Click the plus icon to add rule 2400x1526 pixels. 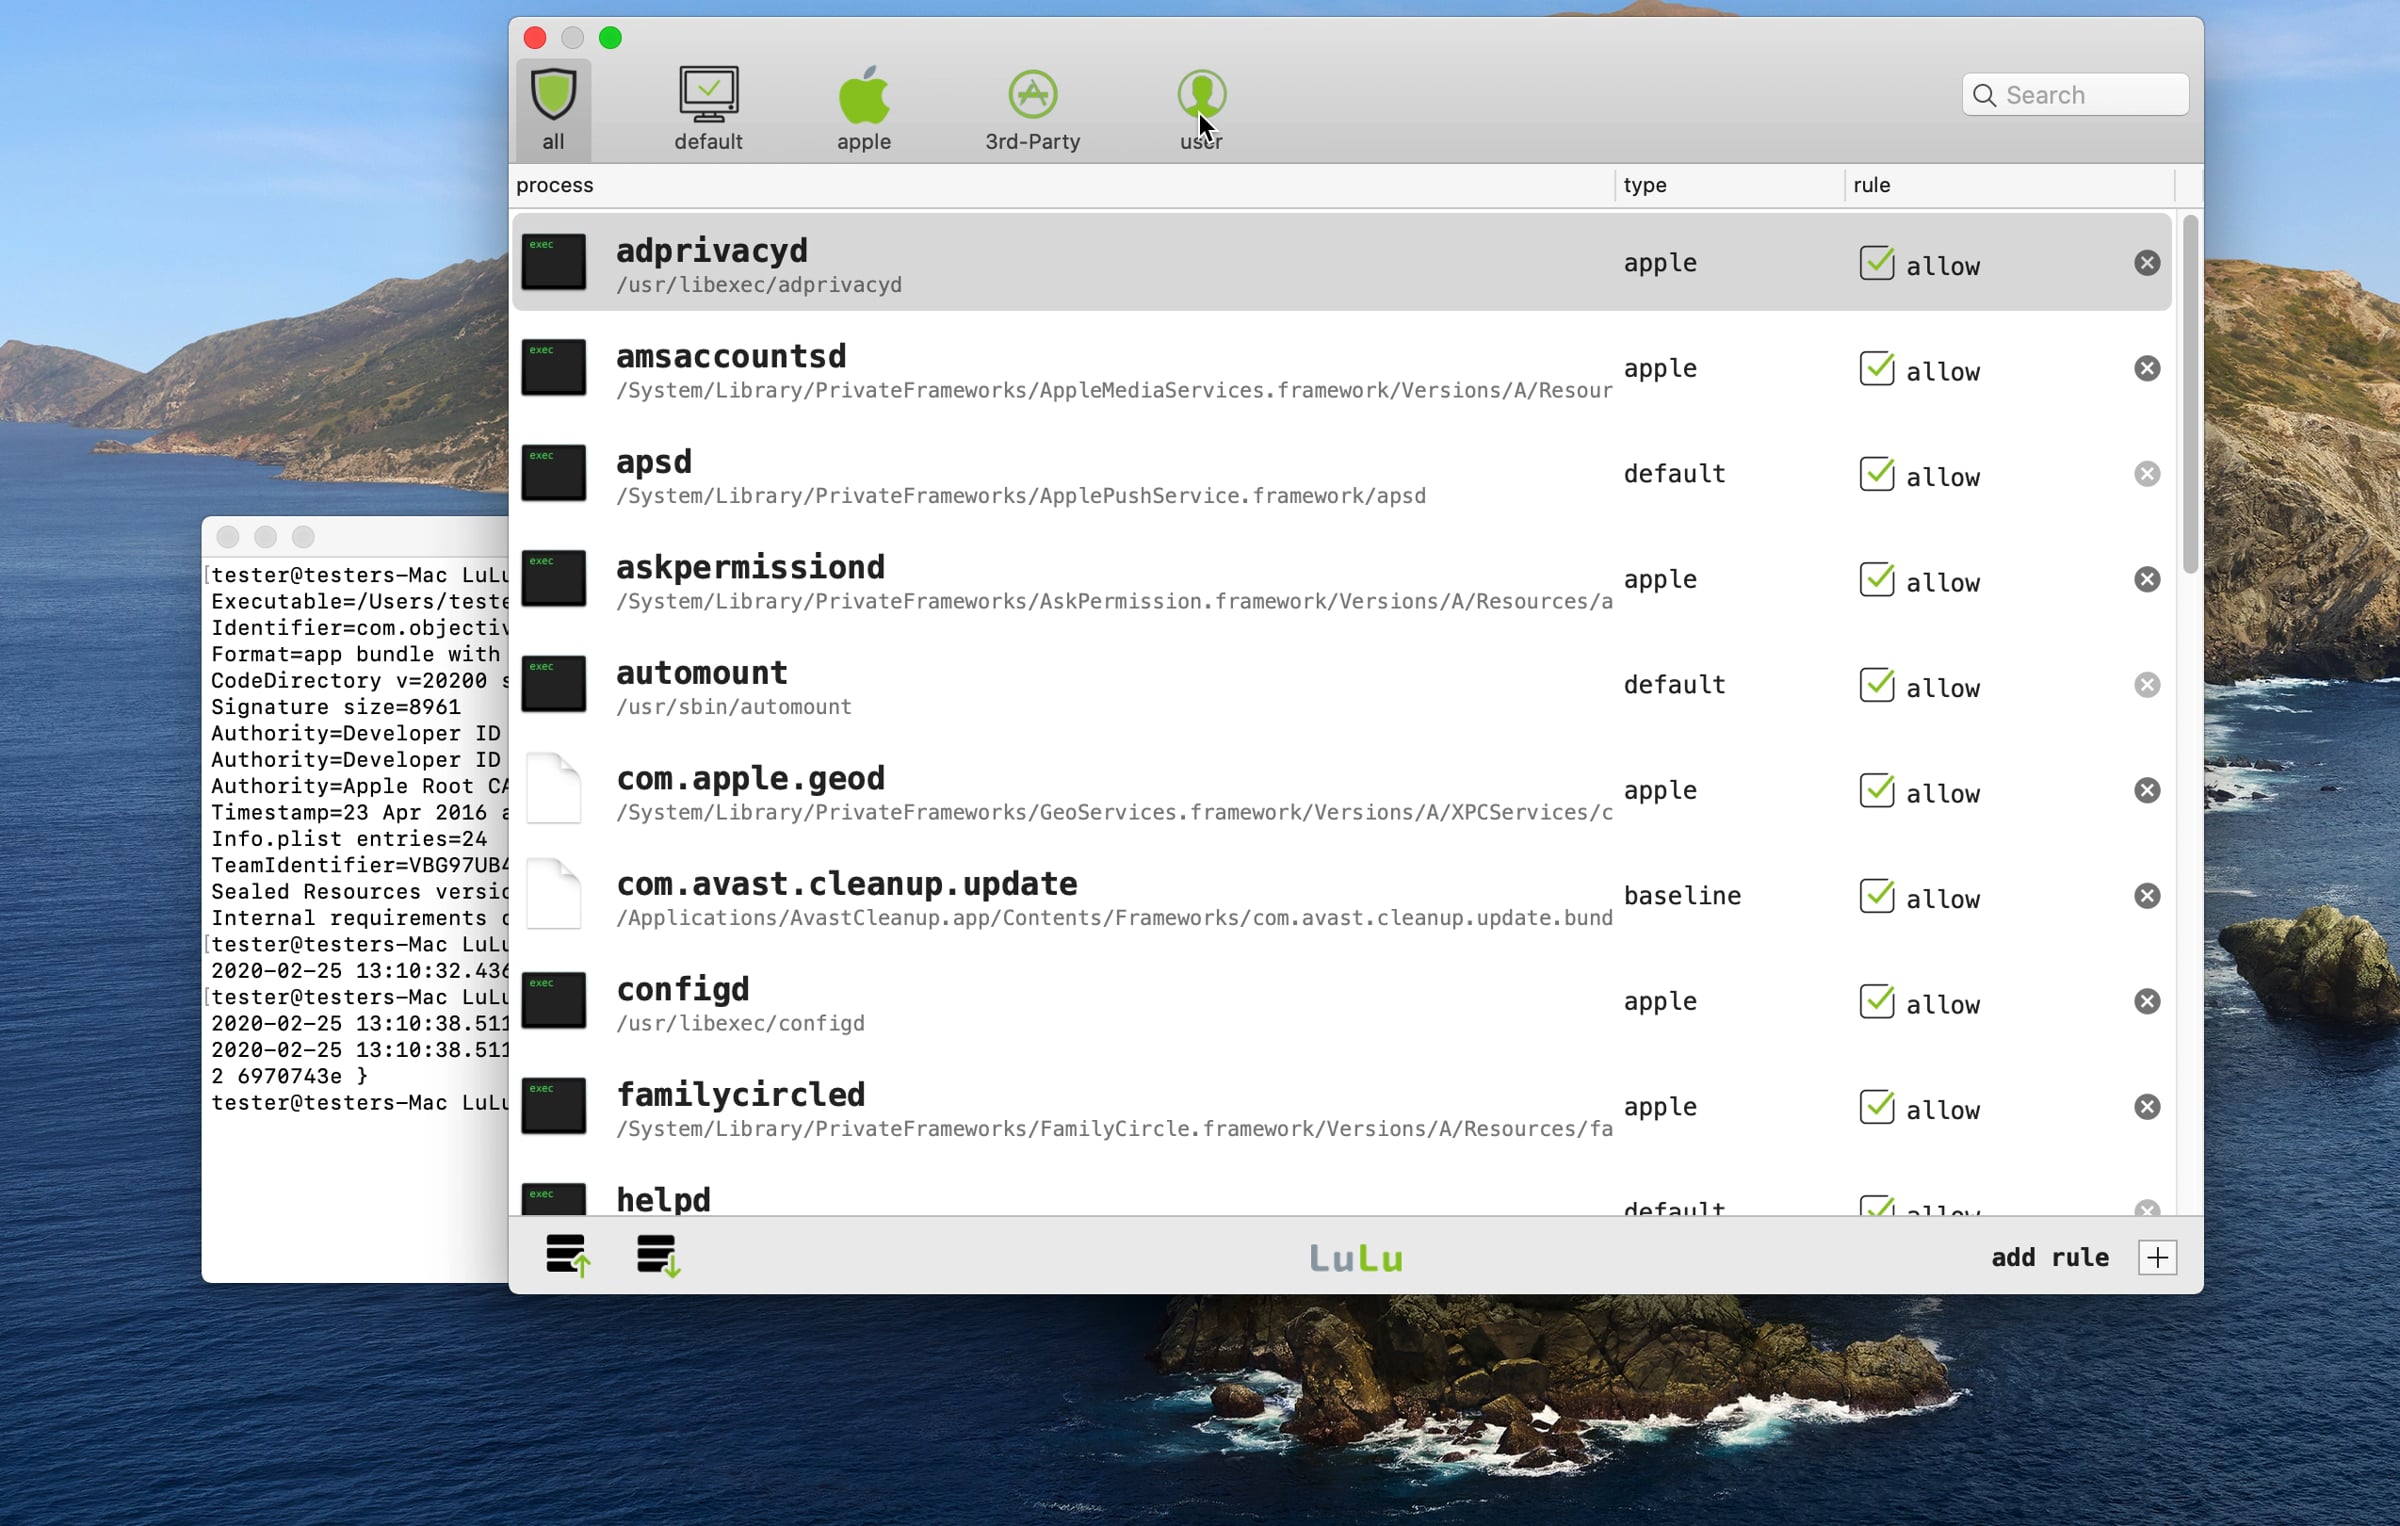click(x=2157, y=1257)
